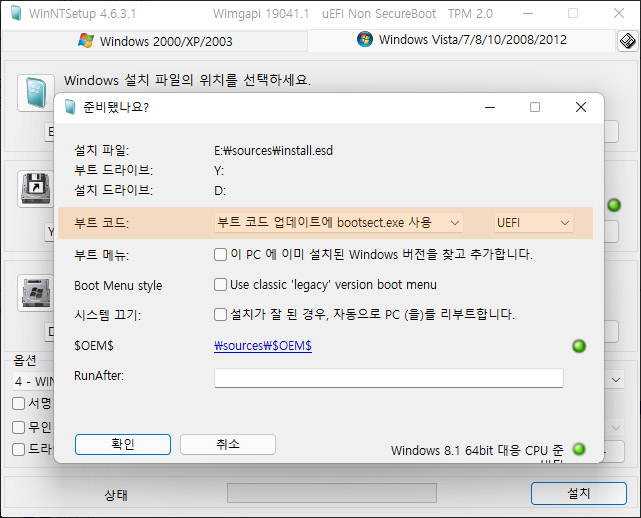The height and width of the screenshot is (518, 641).
Task: Switch to the Windows Vista/7/8/10/2008/2012 tab
Action: [x=462, y=40]
